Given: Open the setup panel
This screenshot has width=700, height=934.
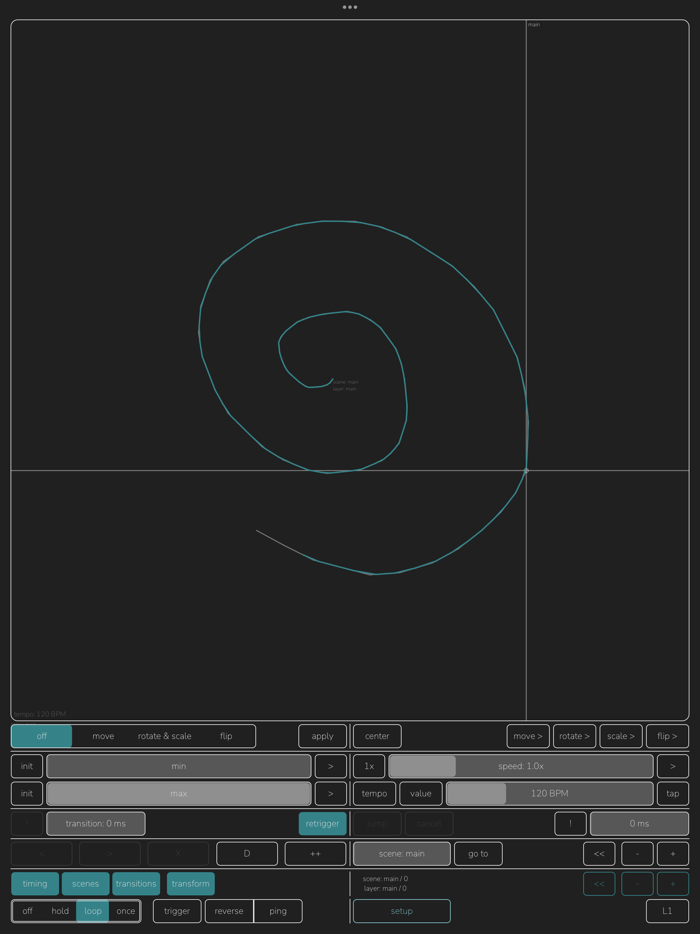Looking at the screenshot, I should (x=402, y=911).
